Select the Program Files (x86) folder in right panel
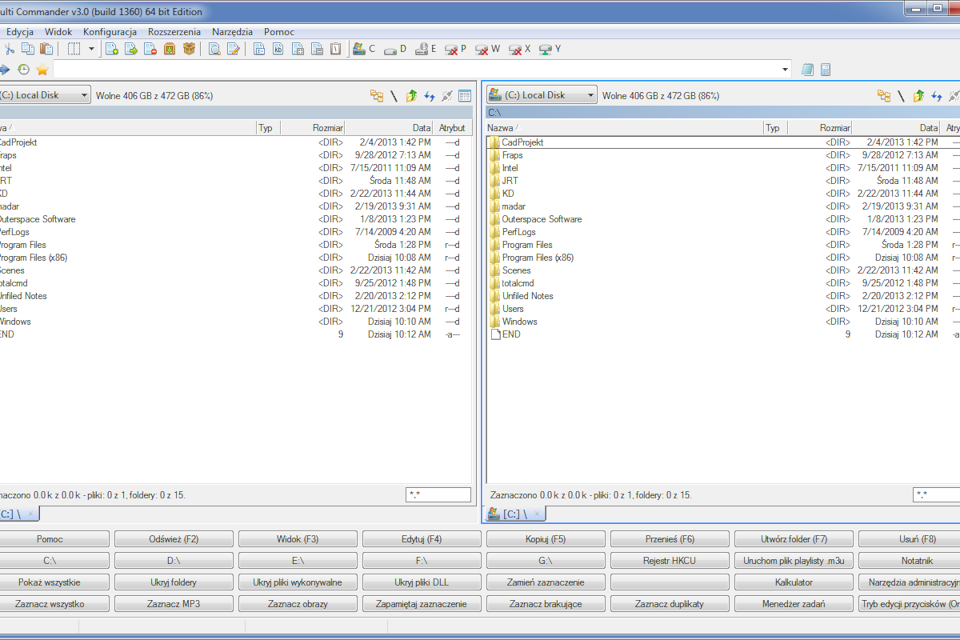This screenshot has height=640, width=960. point(537,258)
